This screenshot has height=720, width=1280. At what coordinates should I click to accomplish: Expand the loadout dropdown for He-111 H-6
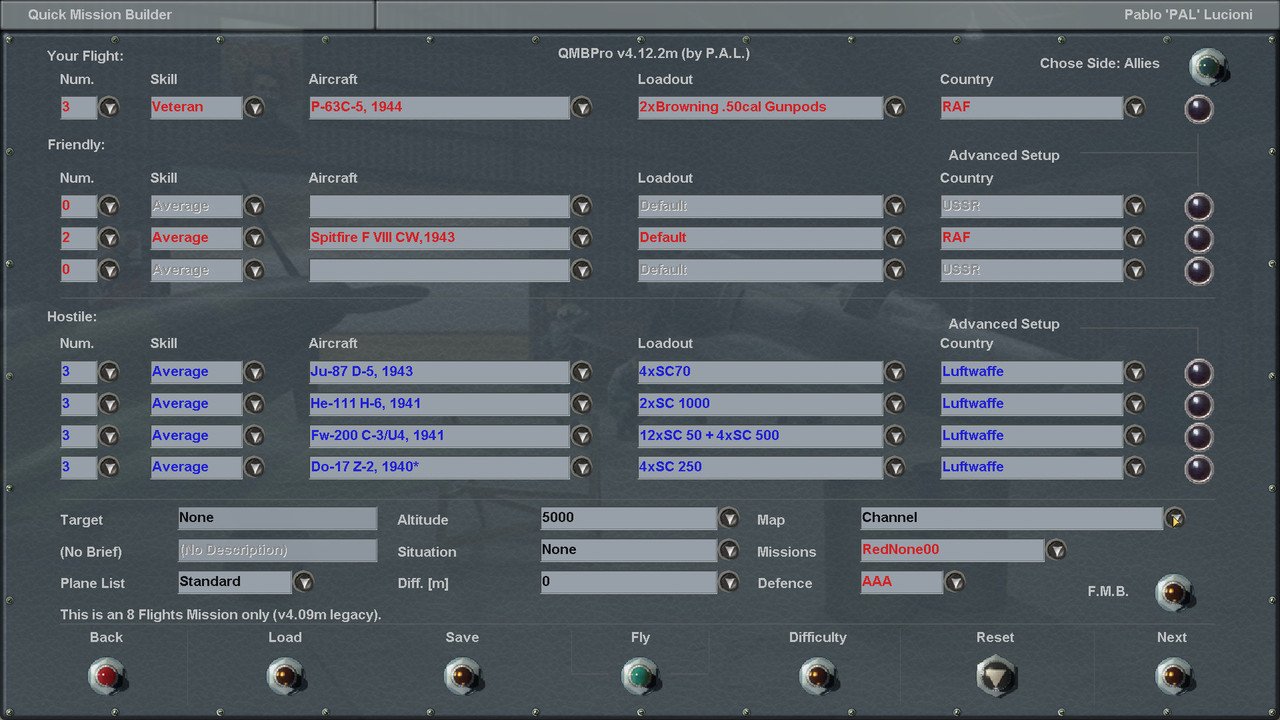pyautogui.click(x=894, y=404)
